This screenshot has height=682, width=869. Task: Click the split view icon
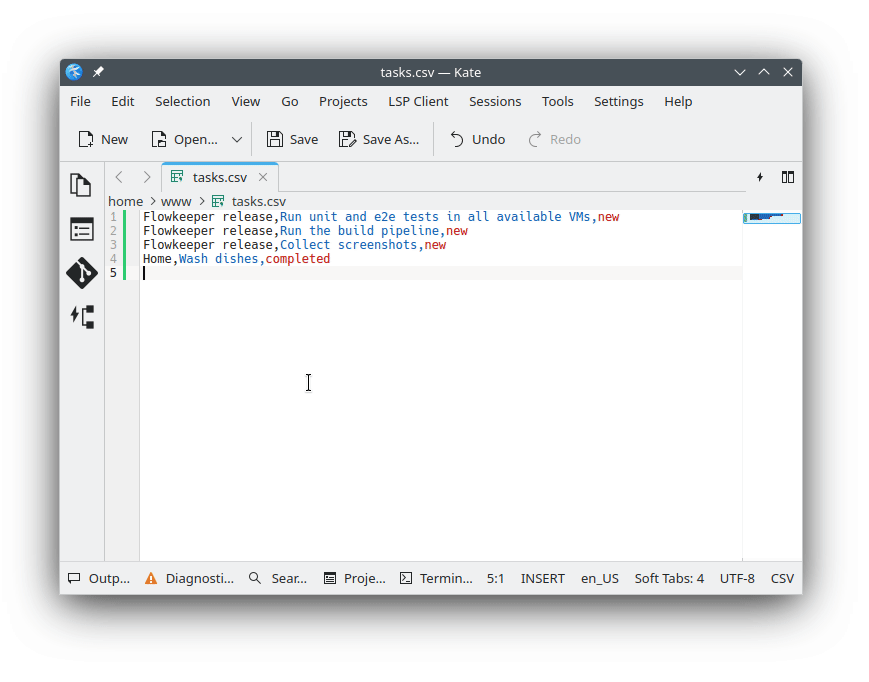click(x=788, y=177)
